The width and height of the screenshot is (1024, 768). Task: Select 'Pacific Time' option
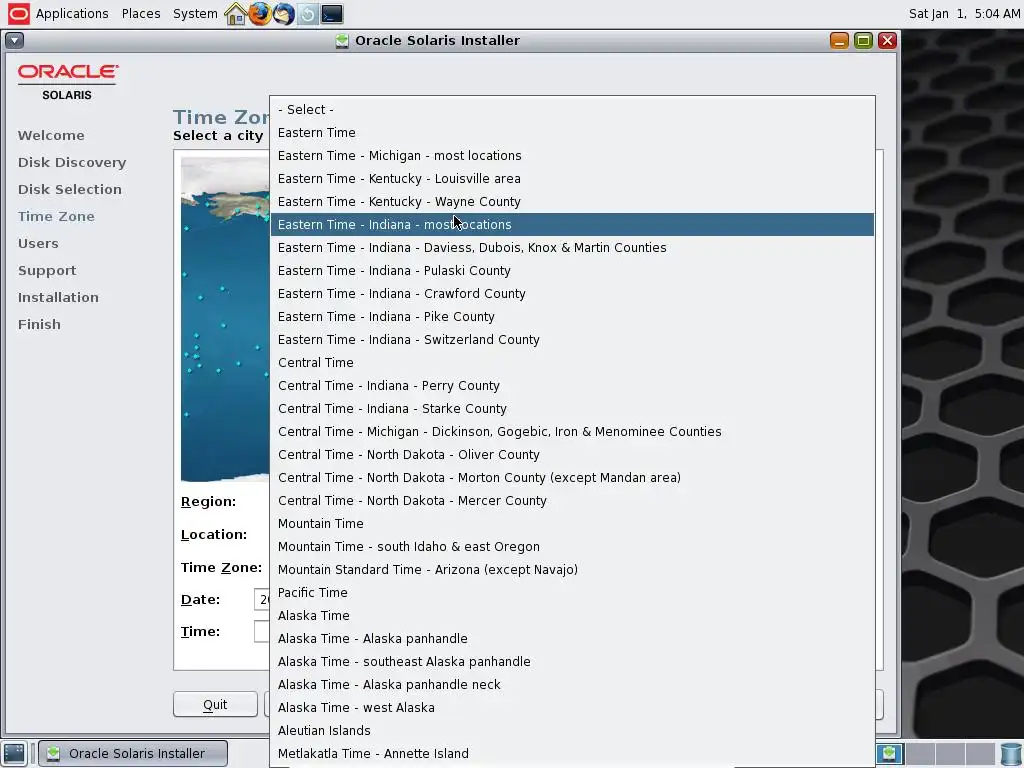coord(572,592)
